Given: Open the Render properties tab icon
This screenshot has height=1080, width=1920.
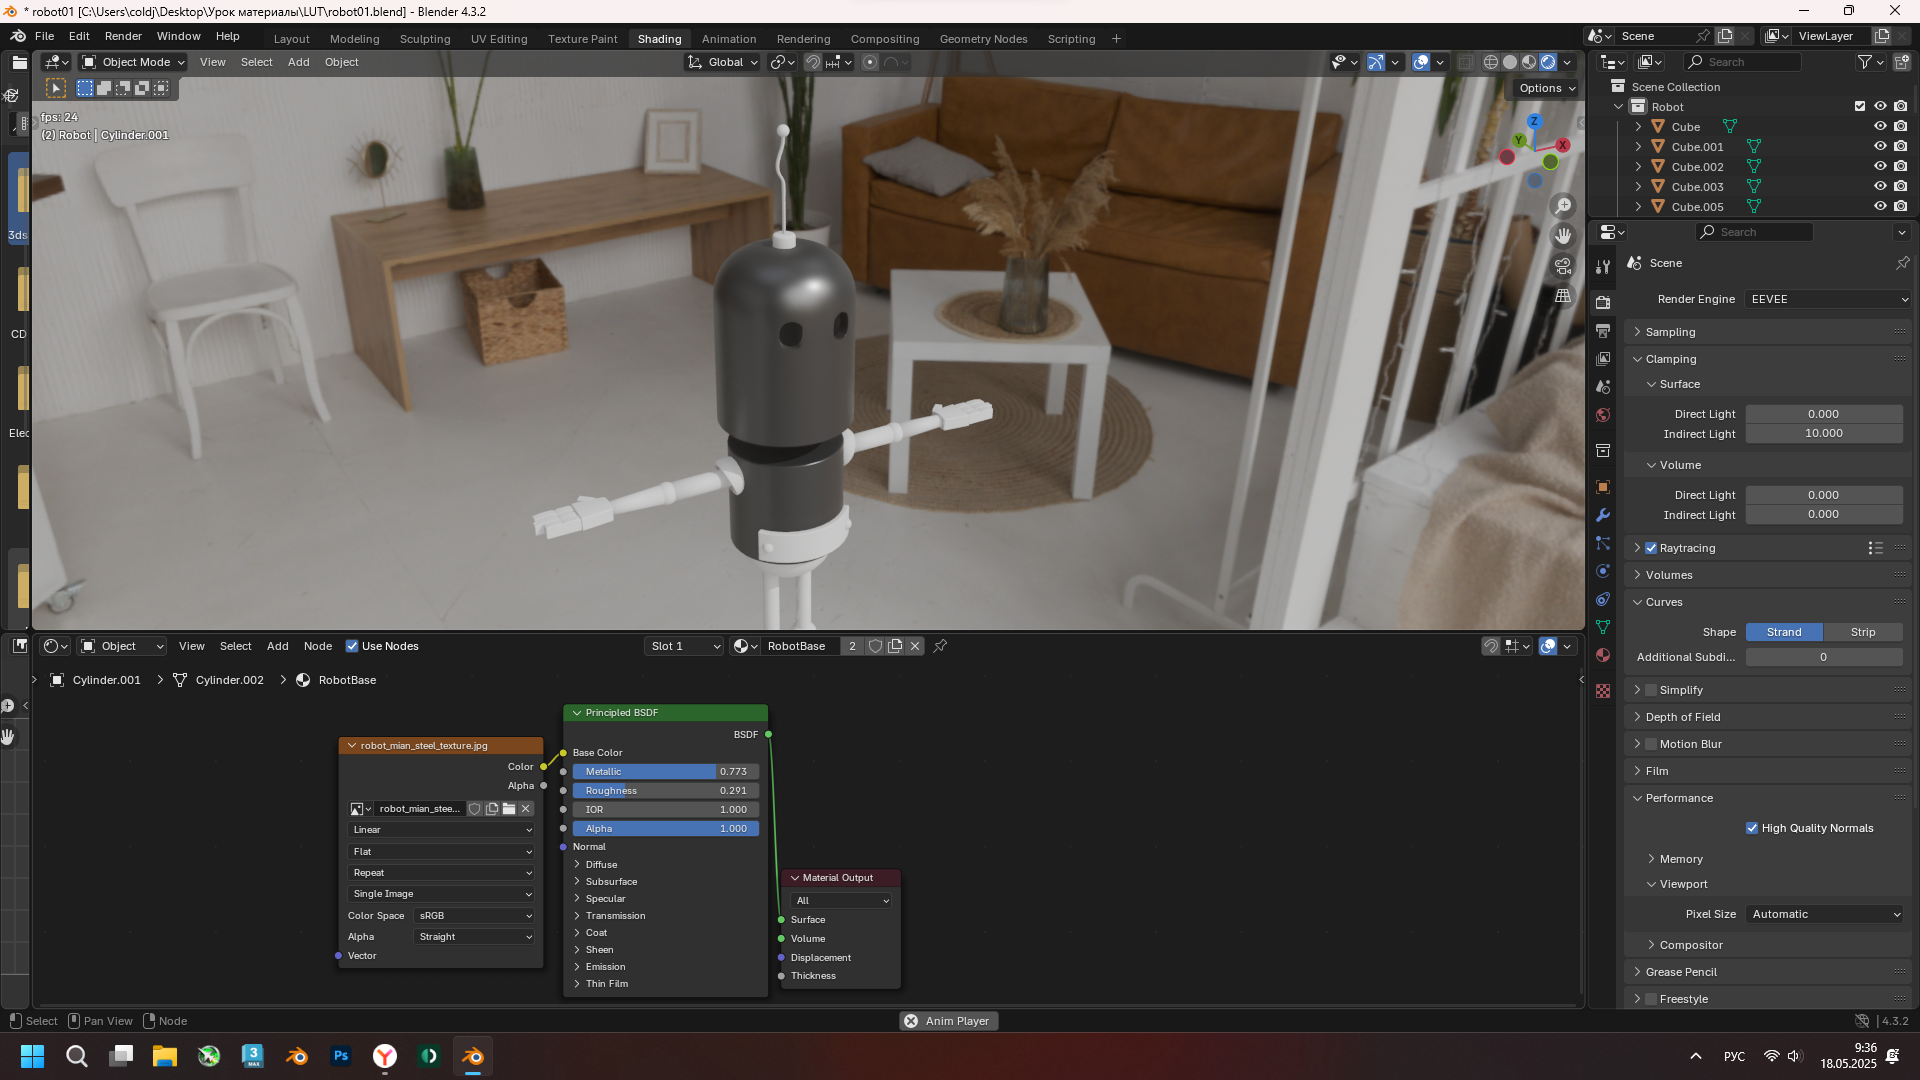Looking at the screenshot, I should tap(1603, 303).
